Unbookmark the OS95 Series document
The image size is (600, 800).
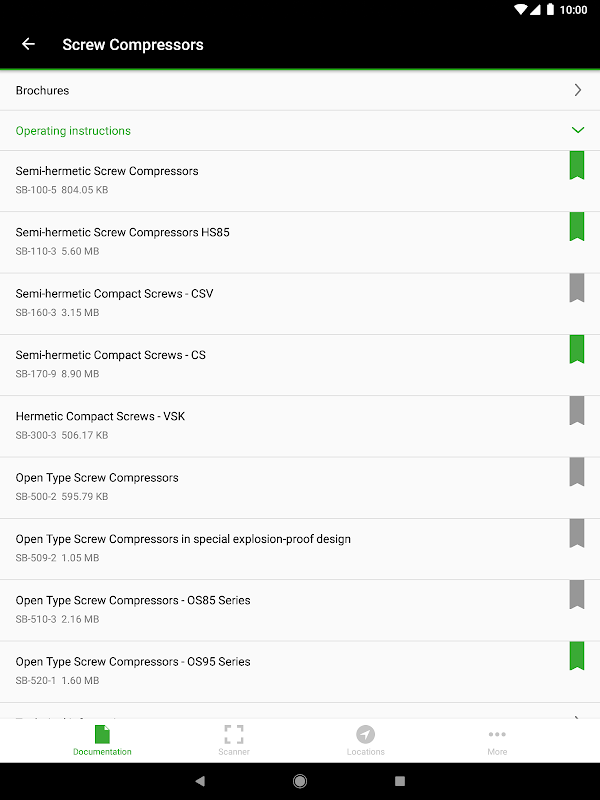coord(577,655)
